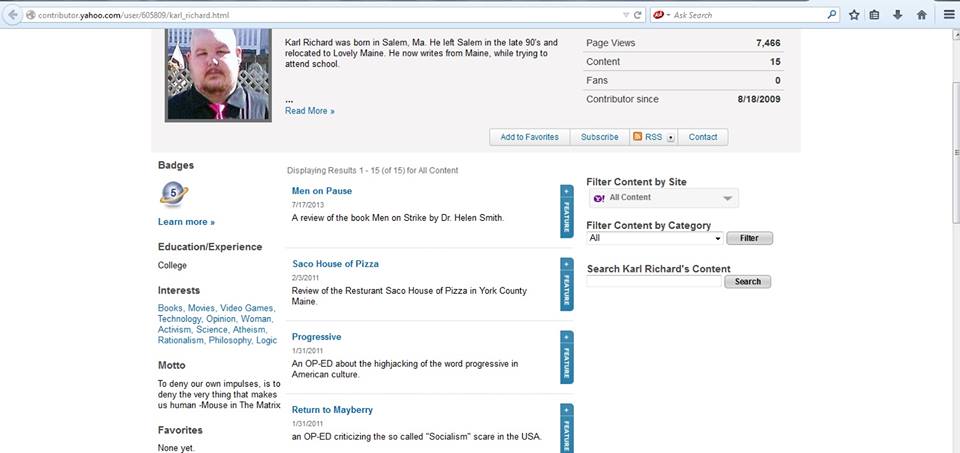Reload the page with the refresh icon
This screenshot has width=960, height=453.
pyautogui.click(x=637, y=15)
